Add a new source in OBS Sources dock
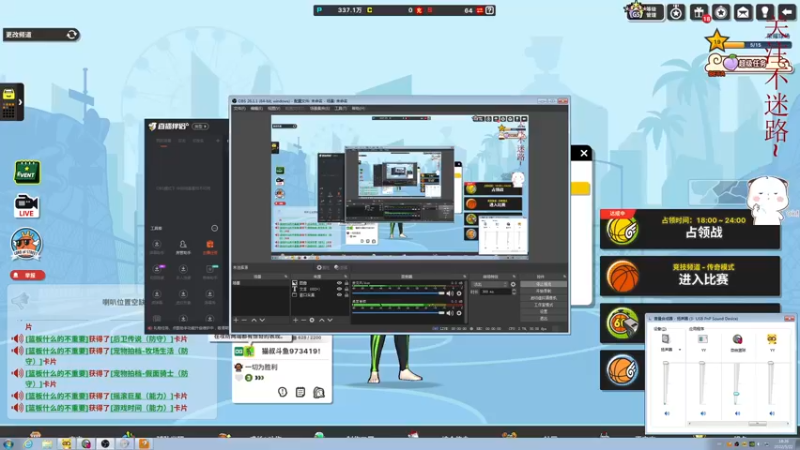The image size is (800, 450). tap(295, 320)
